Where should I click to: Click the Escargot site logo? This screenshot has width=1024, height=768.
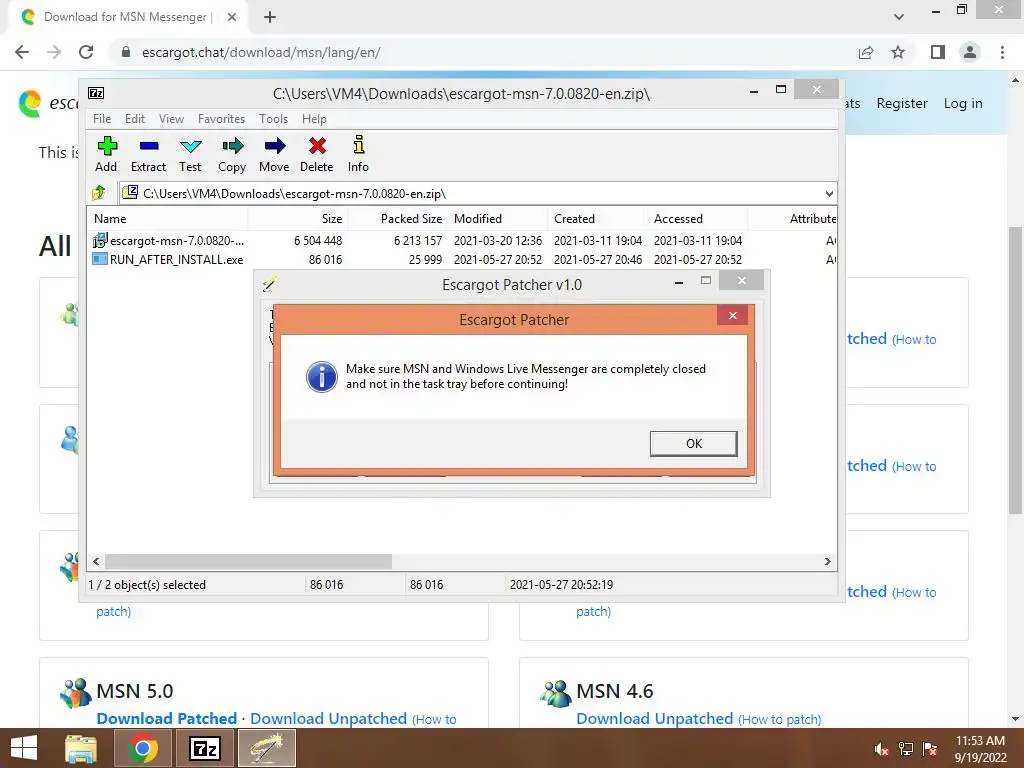click(30, 103)
